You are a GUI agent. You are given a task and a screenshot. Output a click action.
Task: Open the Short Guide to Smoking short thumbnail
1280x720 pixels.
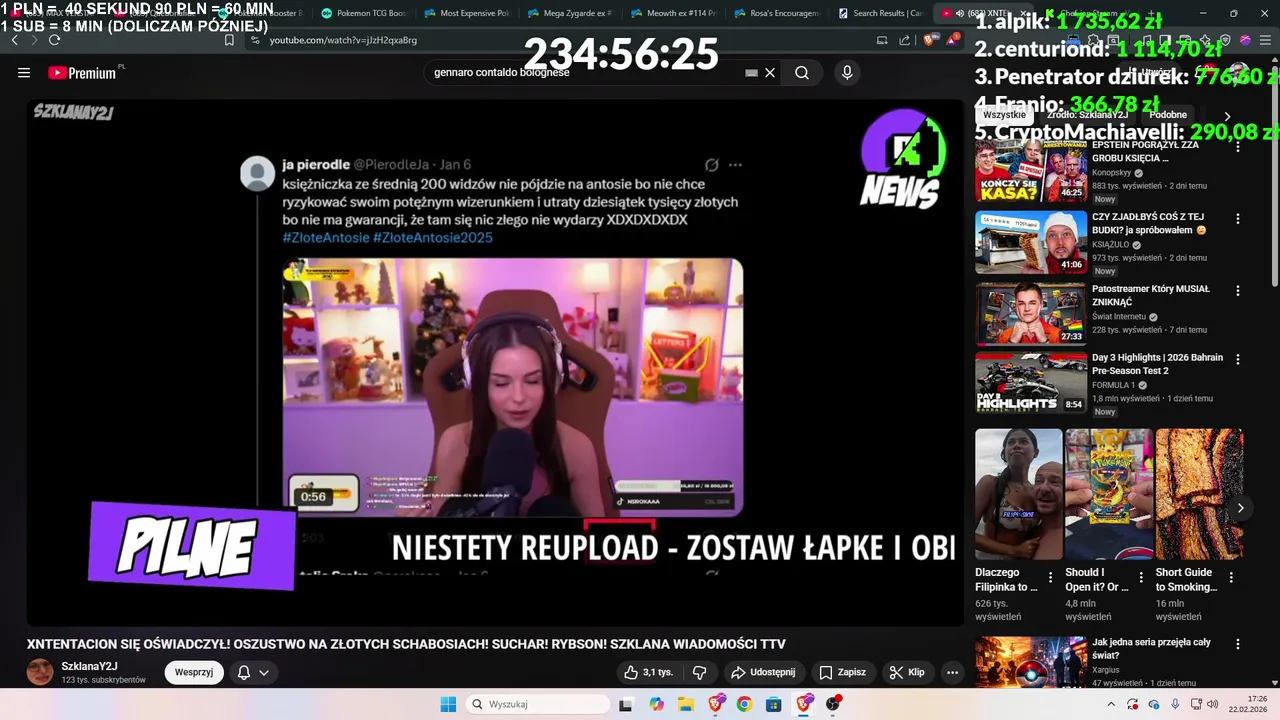tap(1199, 494)
